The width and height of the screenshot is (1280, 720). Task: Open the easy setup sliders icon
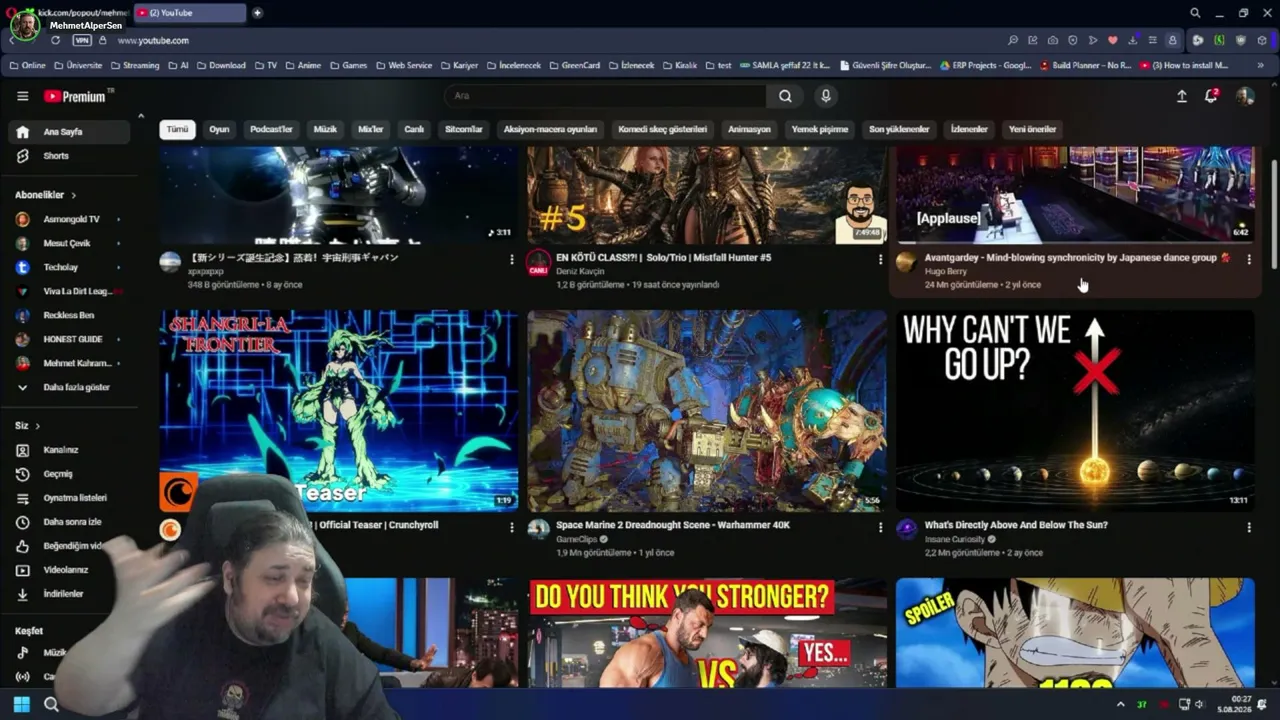(1152, 40)
